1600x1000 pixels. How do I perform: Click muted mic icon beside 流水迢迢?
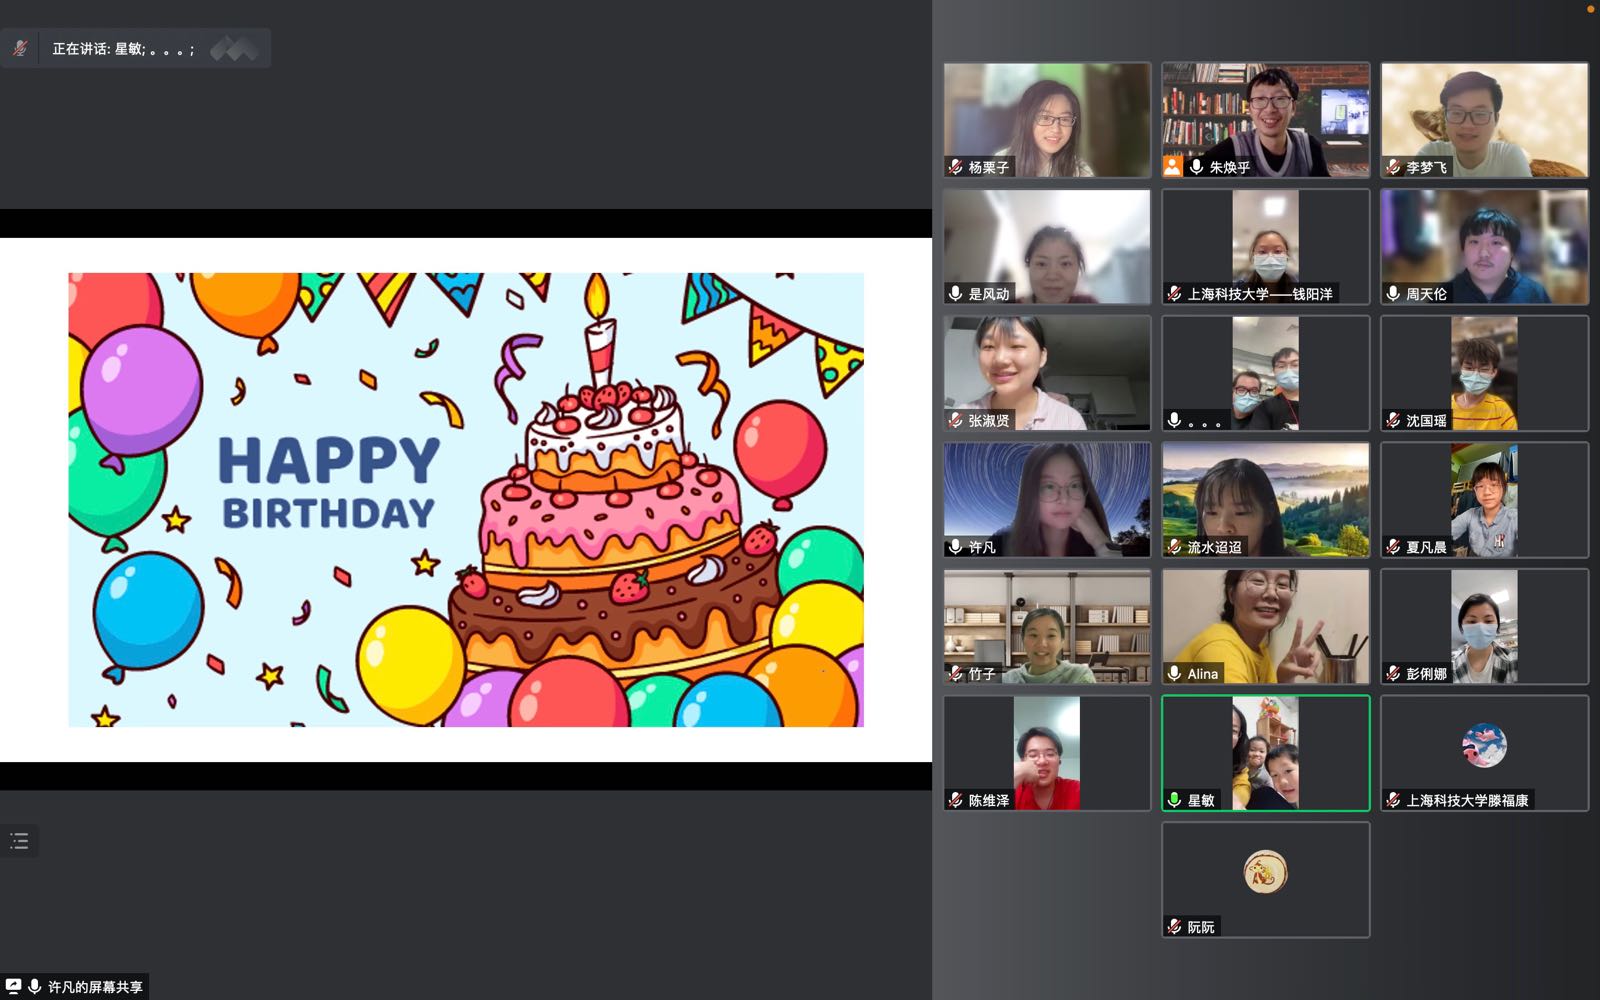point(1175,547)
